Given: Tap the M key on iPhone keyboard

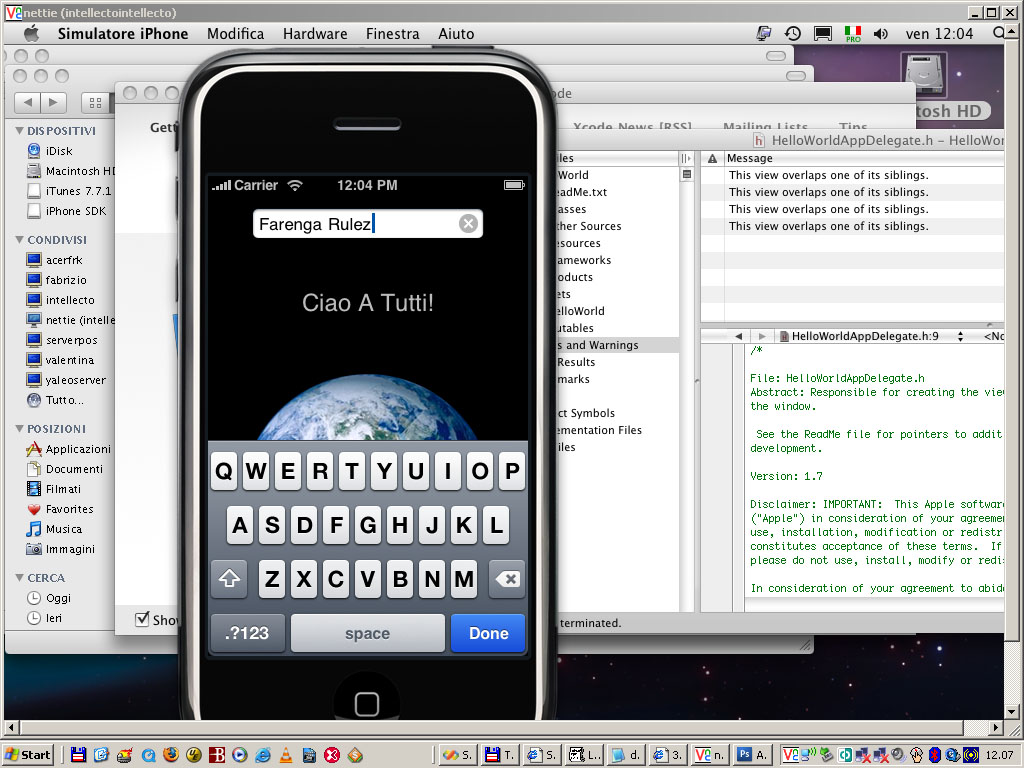Looking at the screenshot, I should [464, 579].
